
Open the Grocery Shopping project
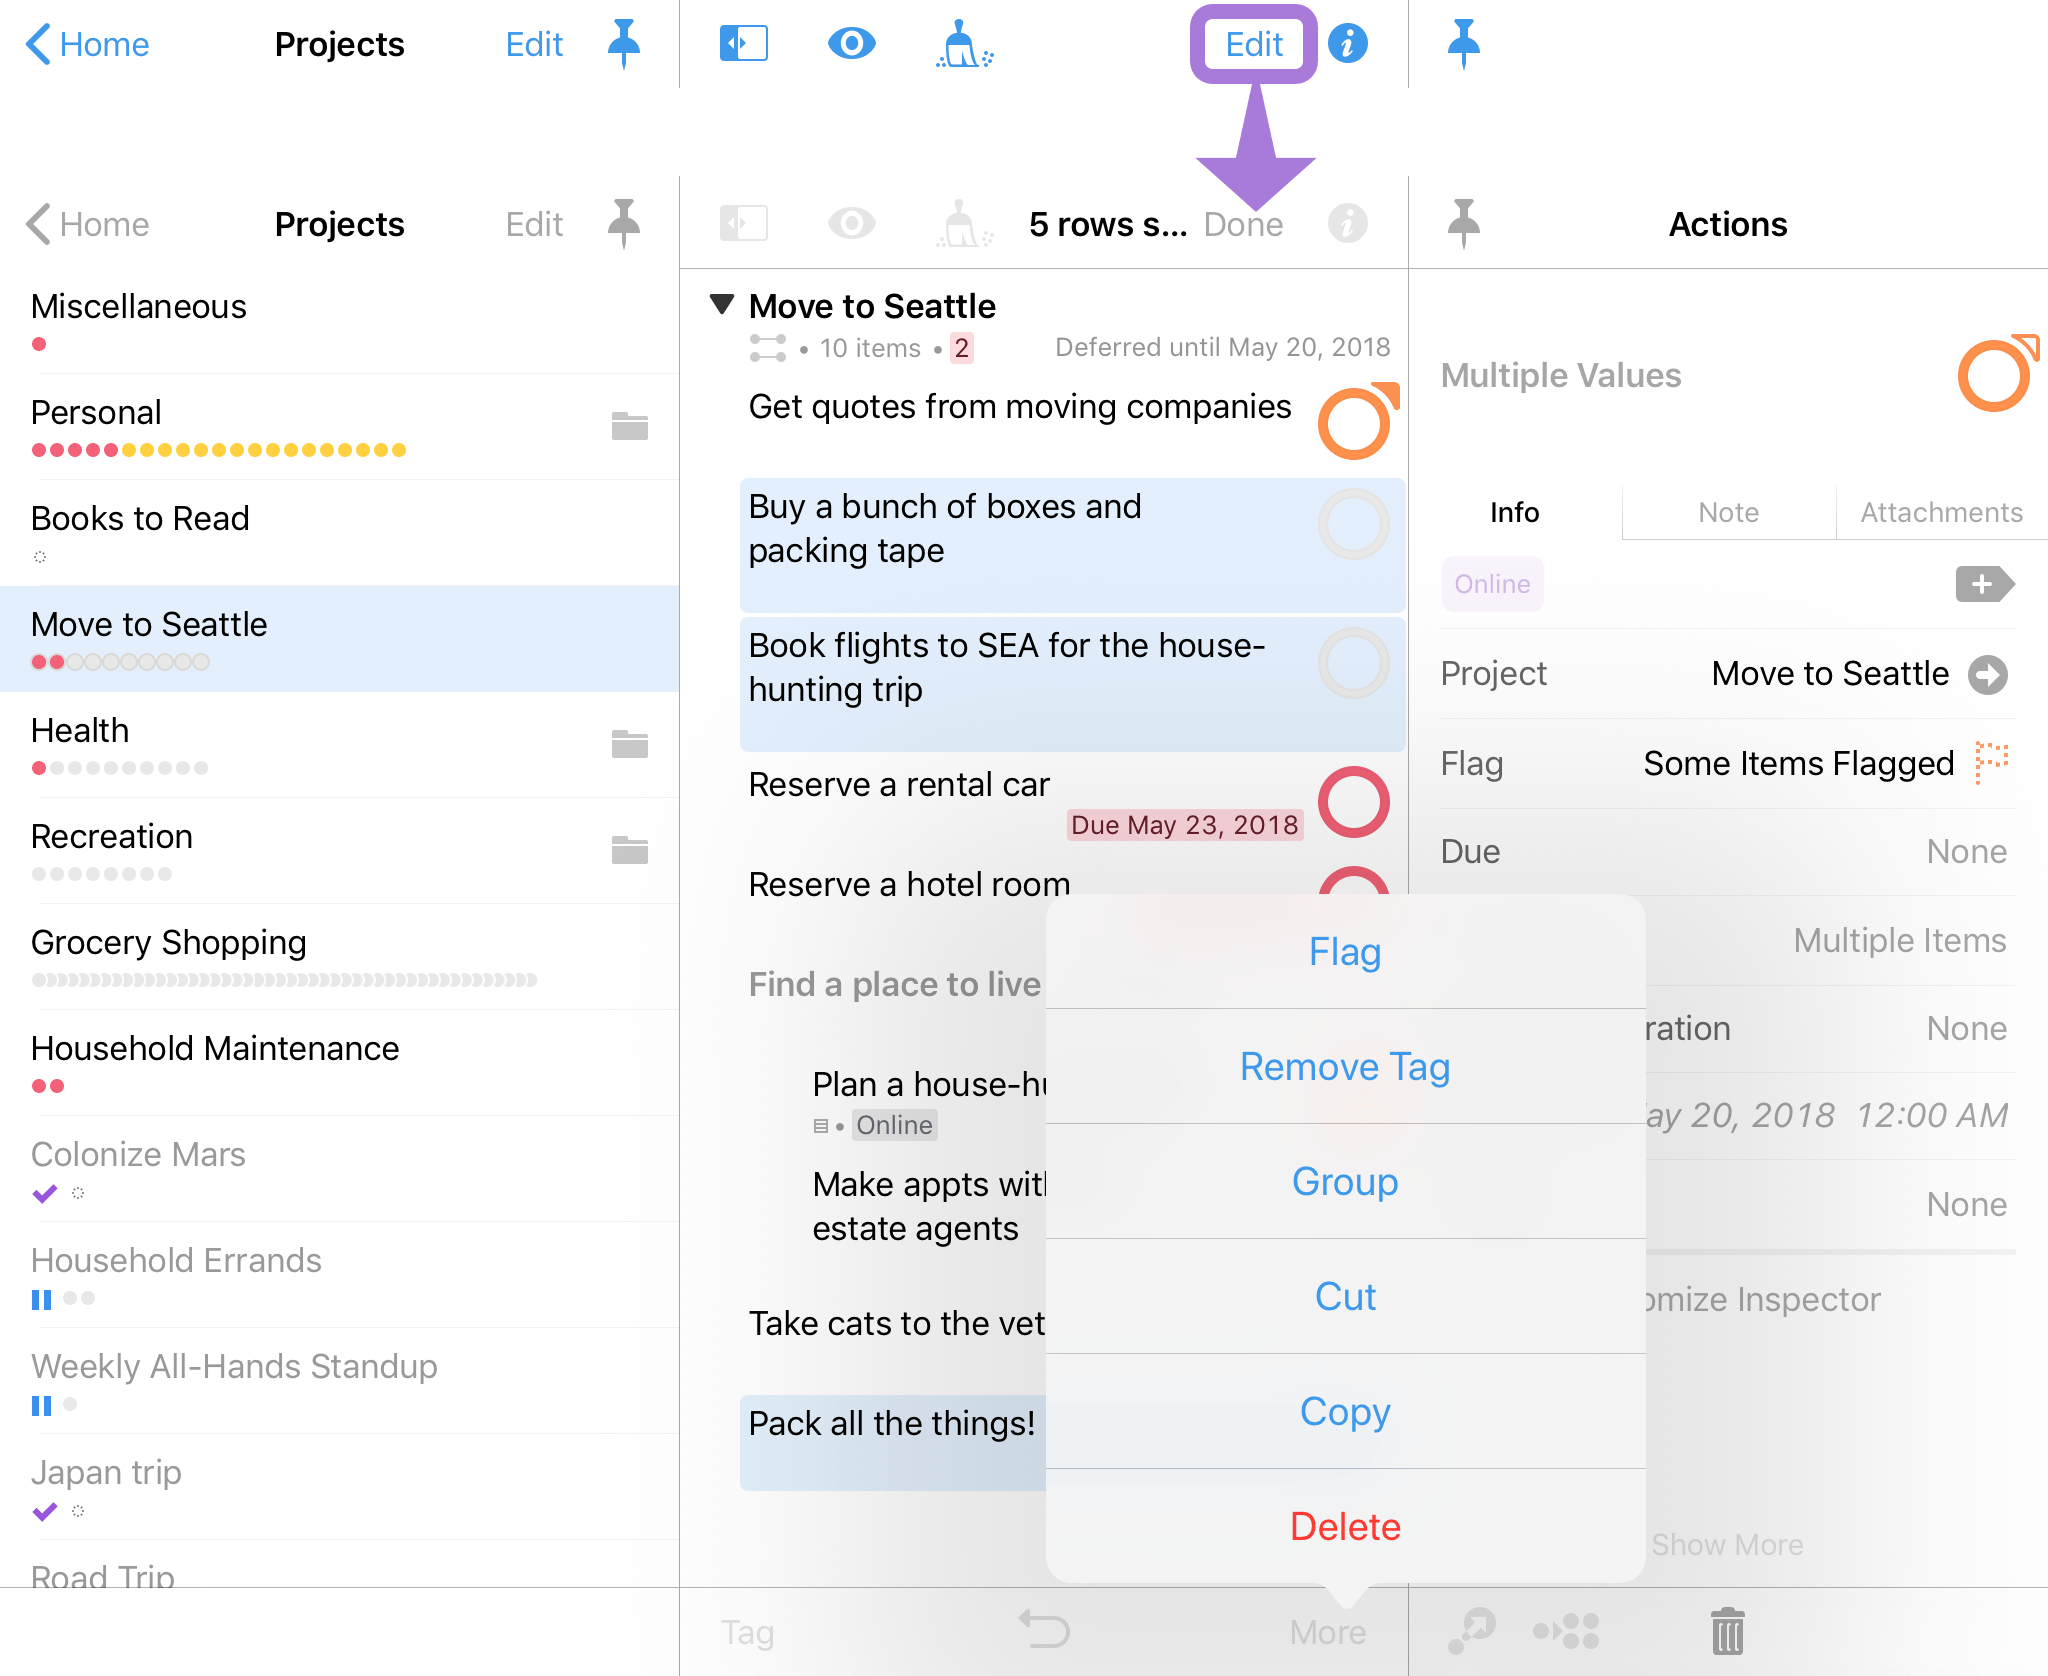click(x=340, y=957)
